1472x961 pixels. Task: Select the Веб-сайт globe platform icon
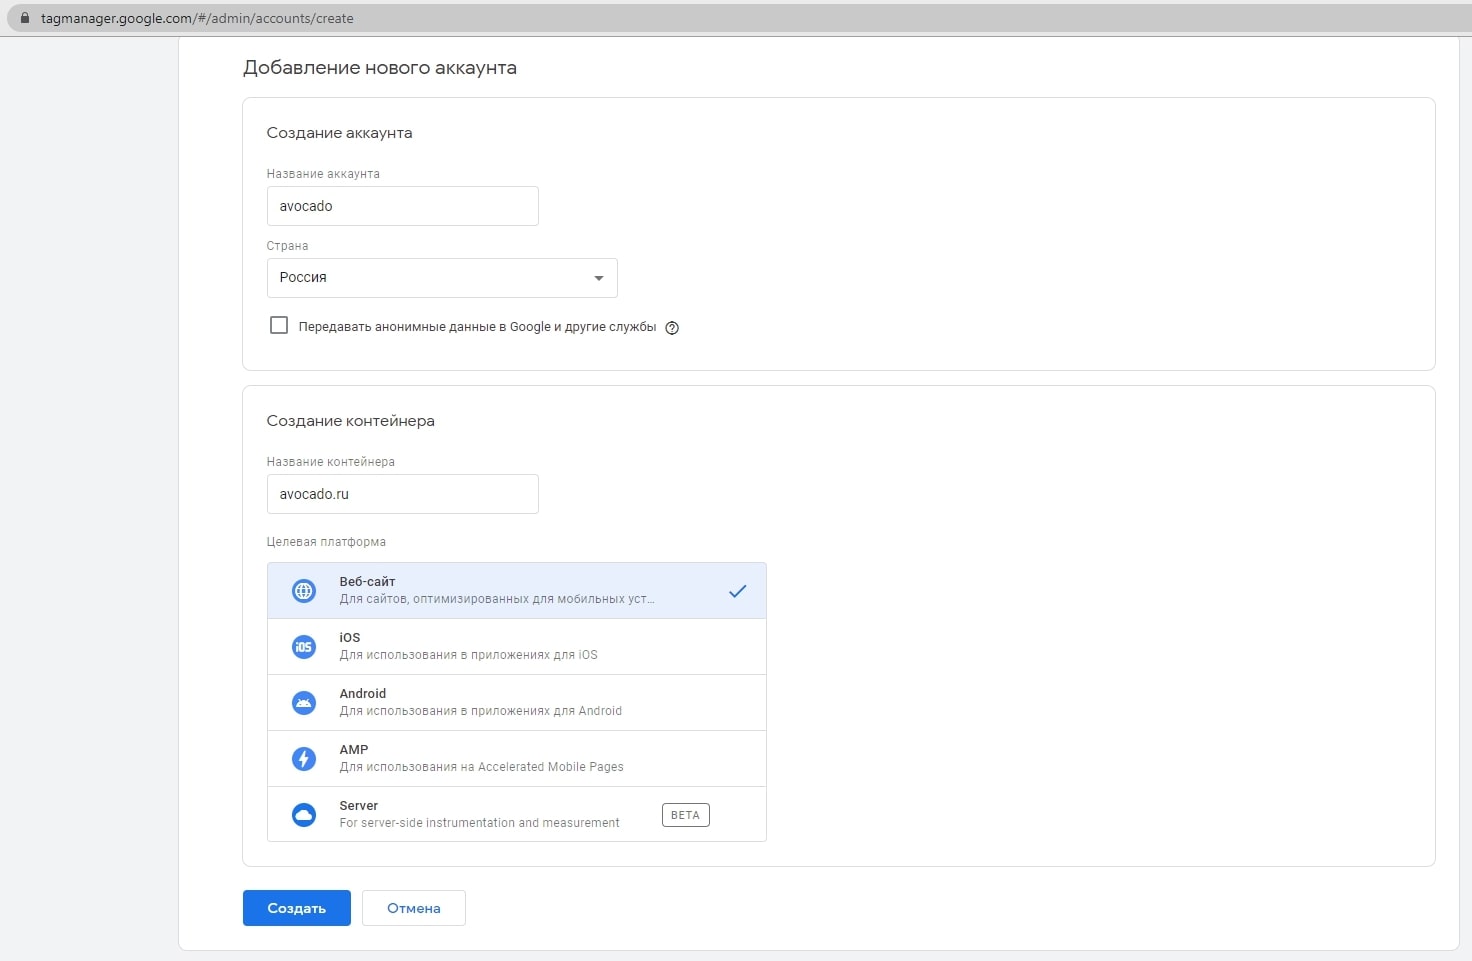303,590
